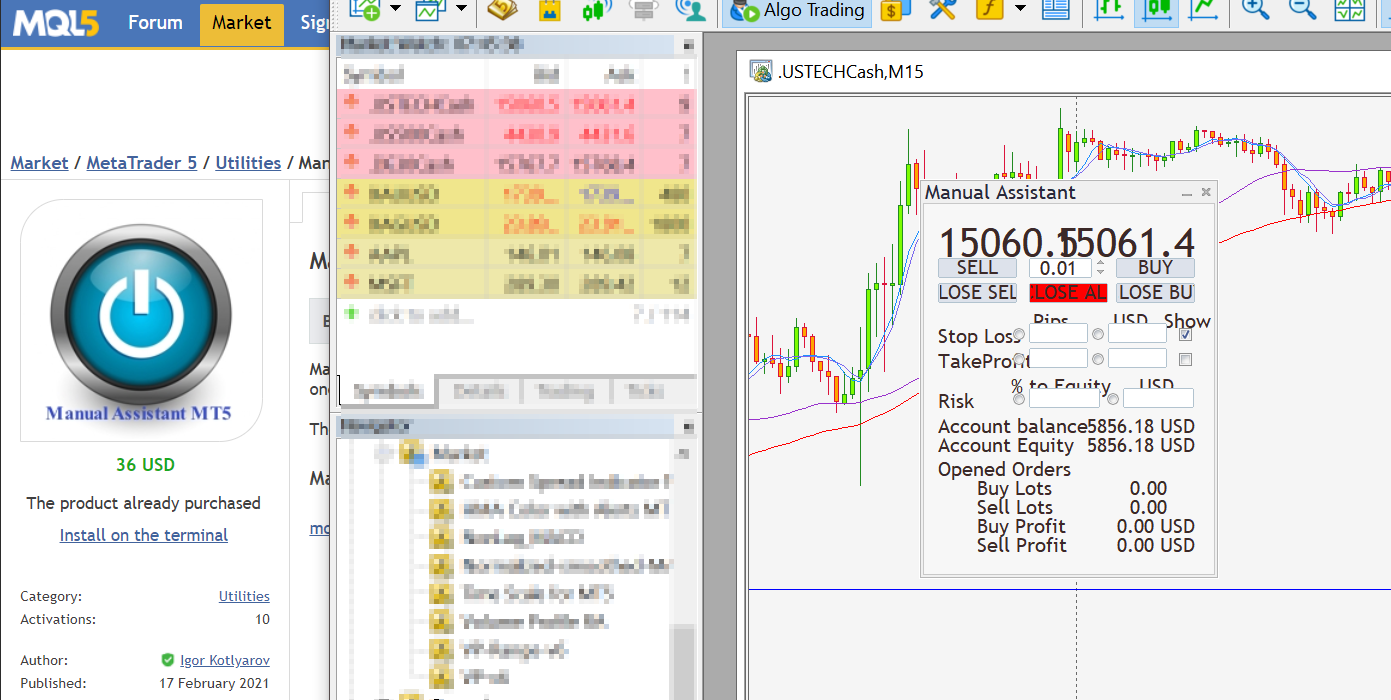Click the Risk % to Equity input field

(x=1064, y=398)
